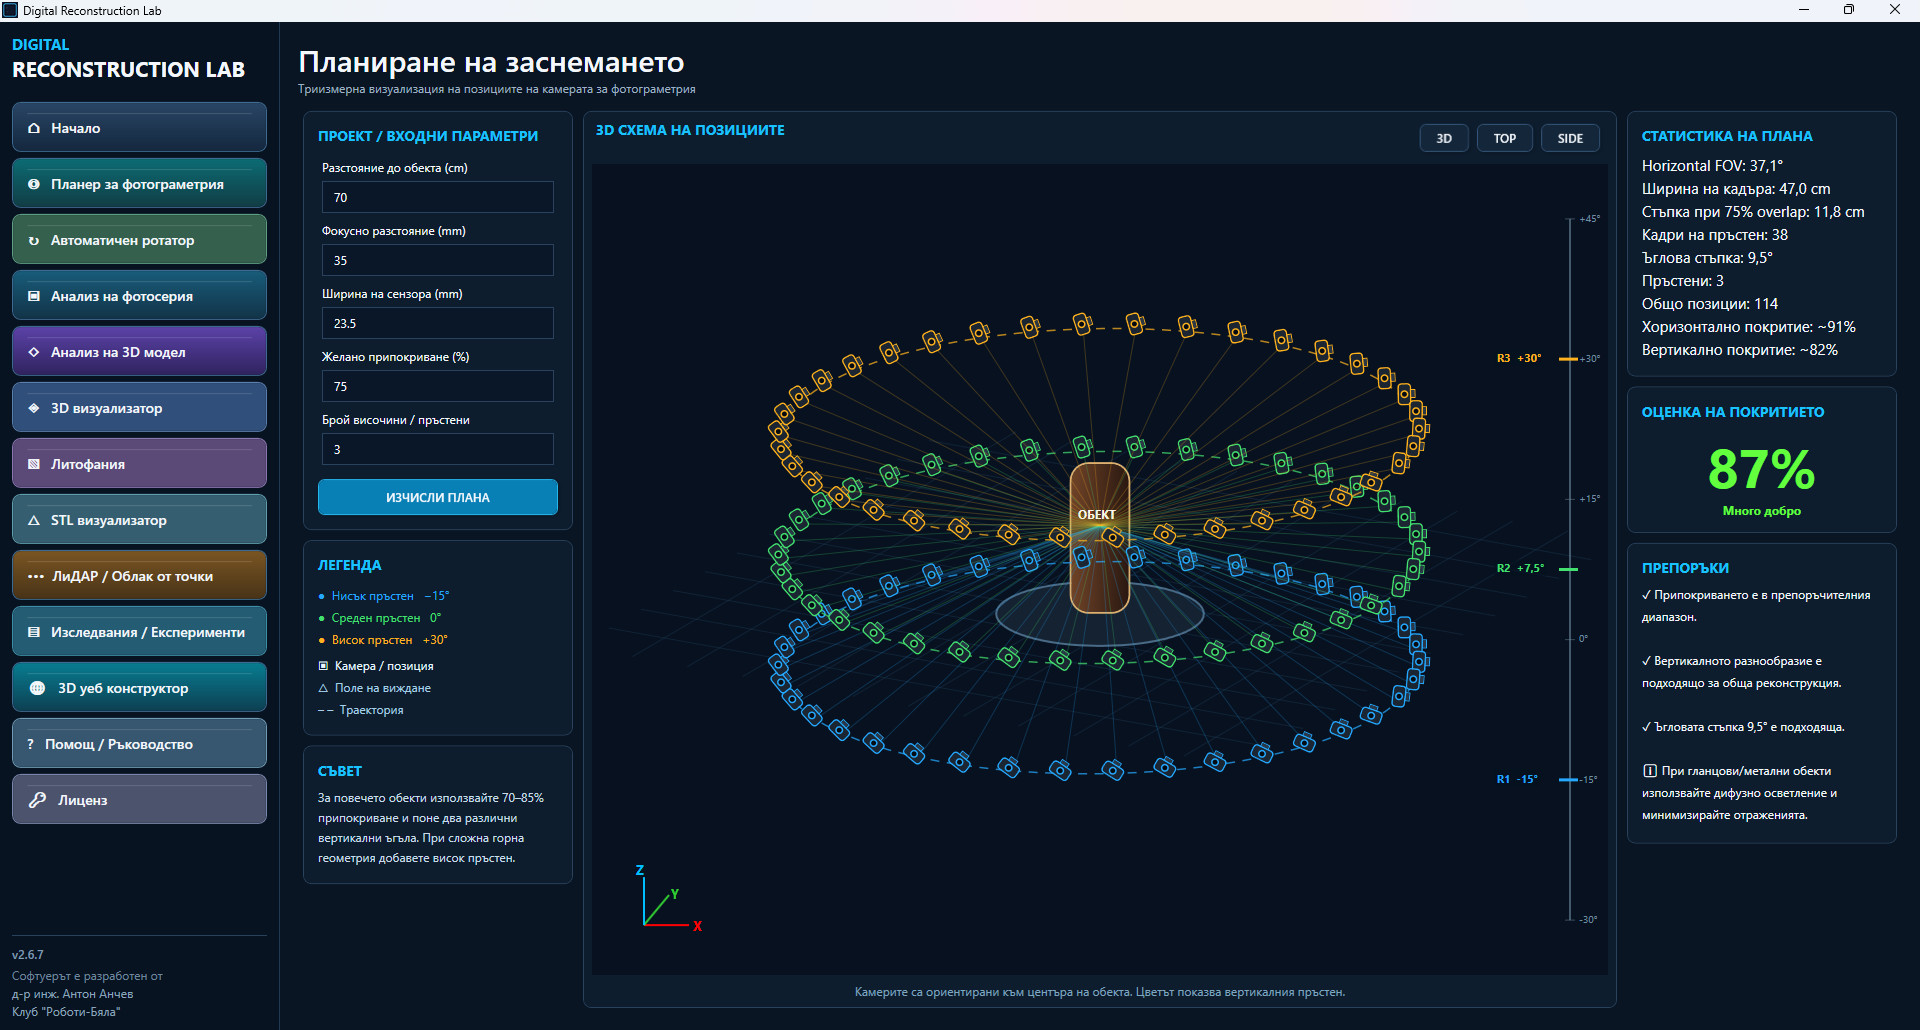This screenshot has width=1920, height=1030.
Task: Click the picture icon on Литофания
Action: click(34, 464)
